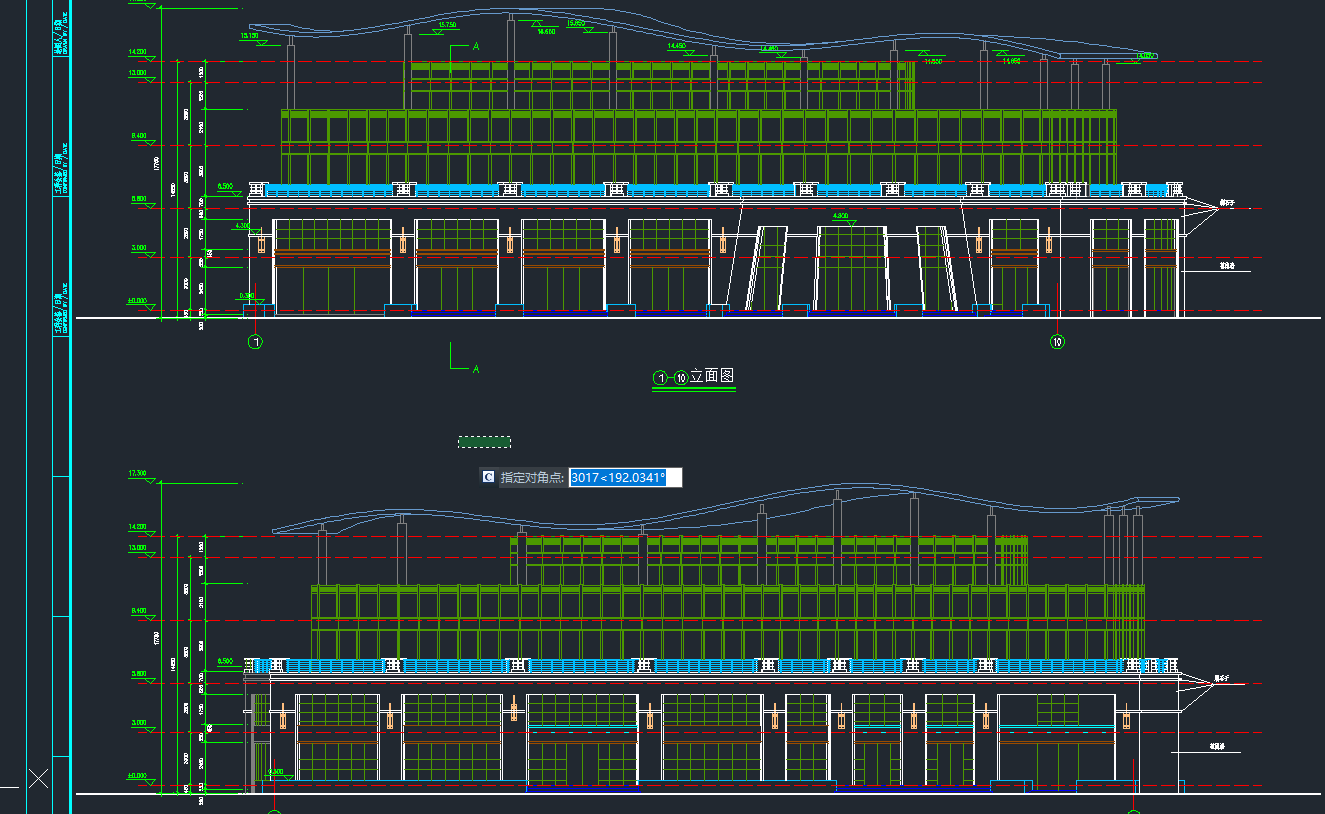Select the 17.300 elevation marker
Viewport: 1325px width, 814px height.
(x=138, y=473)
